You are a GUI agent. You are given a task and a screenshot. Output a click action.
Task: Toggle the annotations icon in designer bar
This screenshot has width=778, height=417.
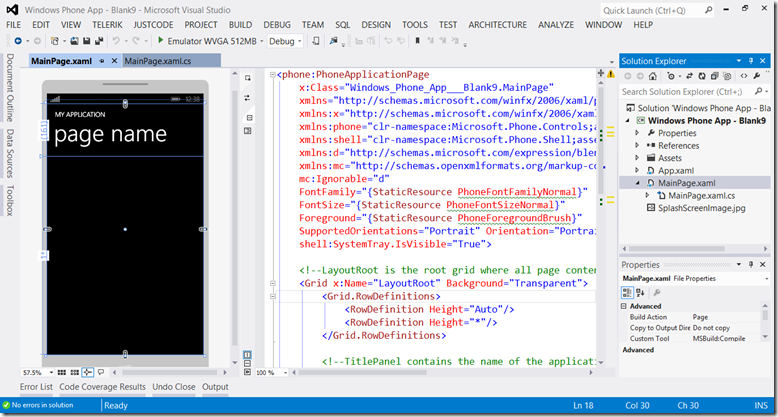point(101,372)
